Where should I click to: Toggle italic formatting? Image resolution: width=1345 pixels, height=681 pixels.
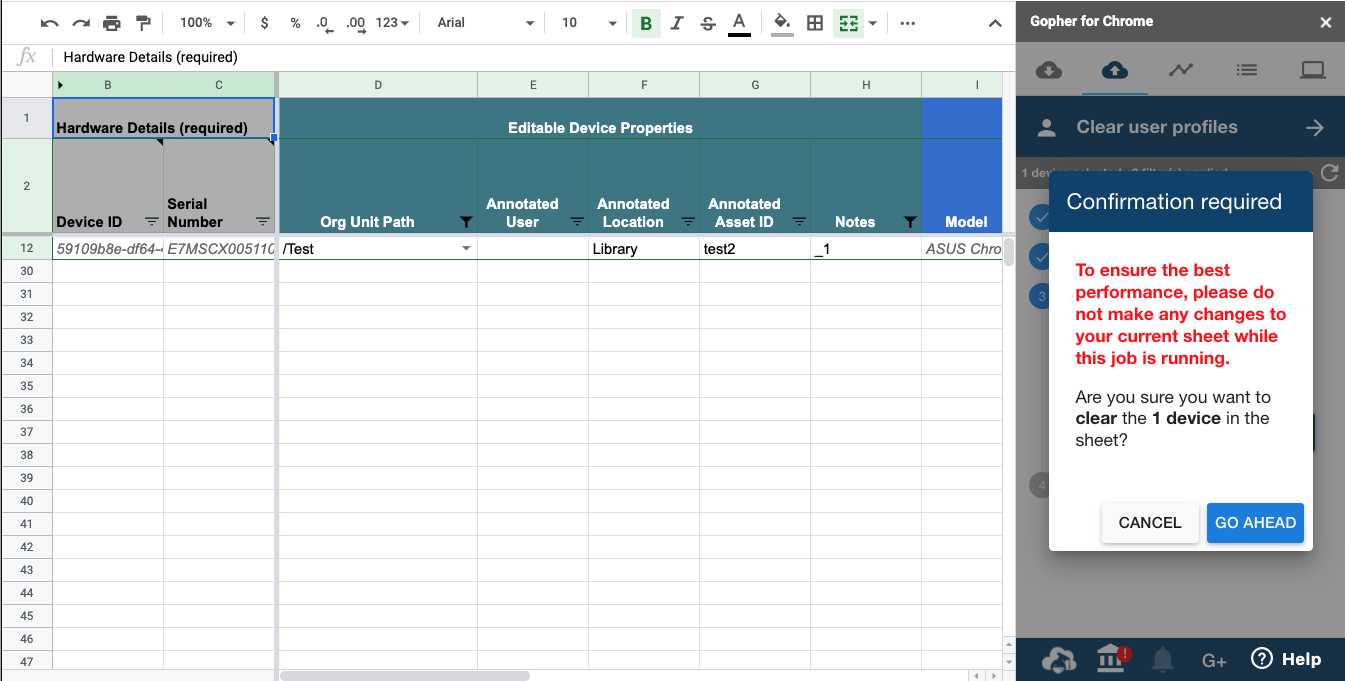coord(677,23)
